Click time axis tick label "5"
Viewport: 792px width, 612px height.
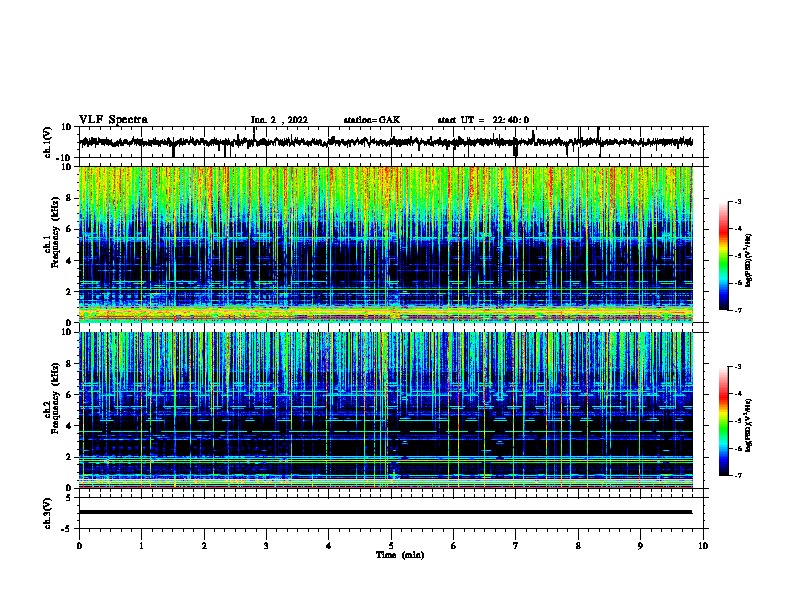pyautogui.click(x=391, y=546)
